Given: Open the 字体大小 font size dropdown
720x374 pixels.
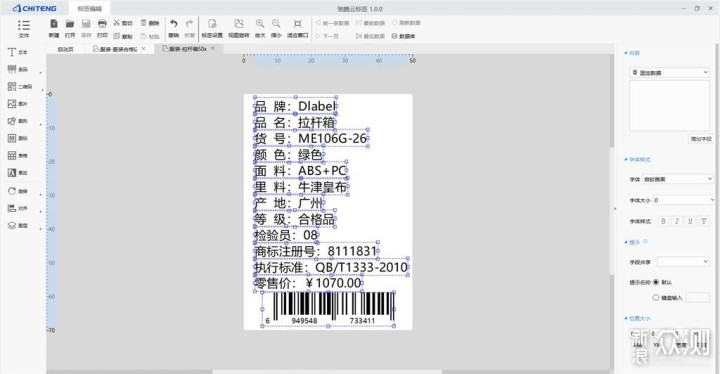Looking at the screenshot, I should click(683, 200).
